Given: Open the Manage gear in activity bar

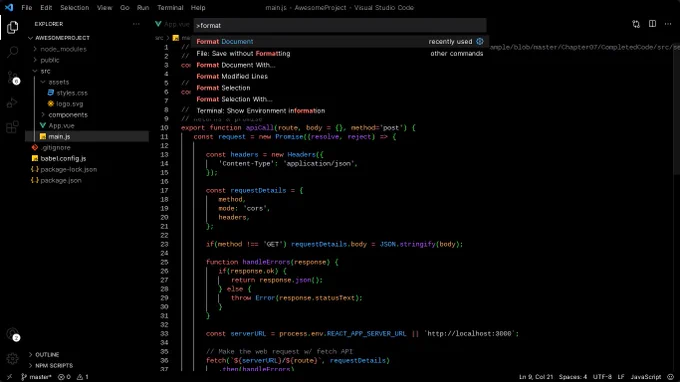Looking at the screenshot, I should (13, 359).
